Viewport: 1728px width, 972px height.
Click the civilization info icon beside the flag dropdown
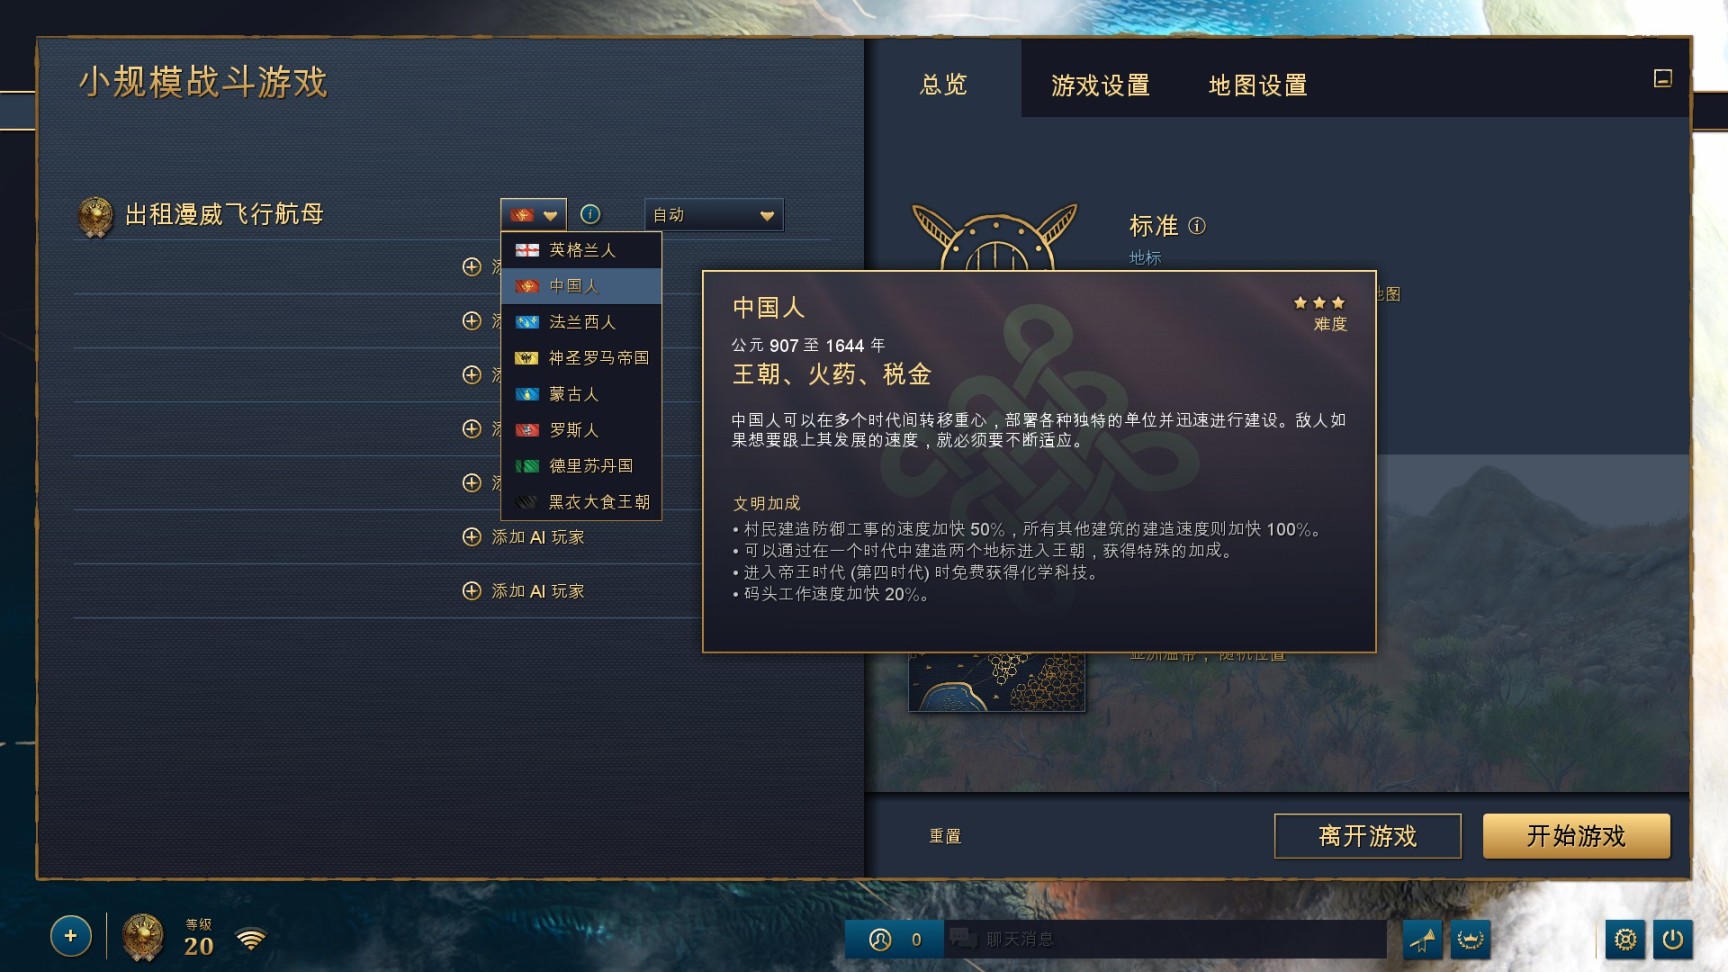(x=590, y=214)
